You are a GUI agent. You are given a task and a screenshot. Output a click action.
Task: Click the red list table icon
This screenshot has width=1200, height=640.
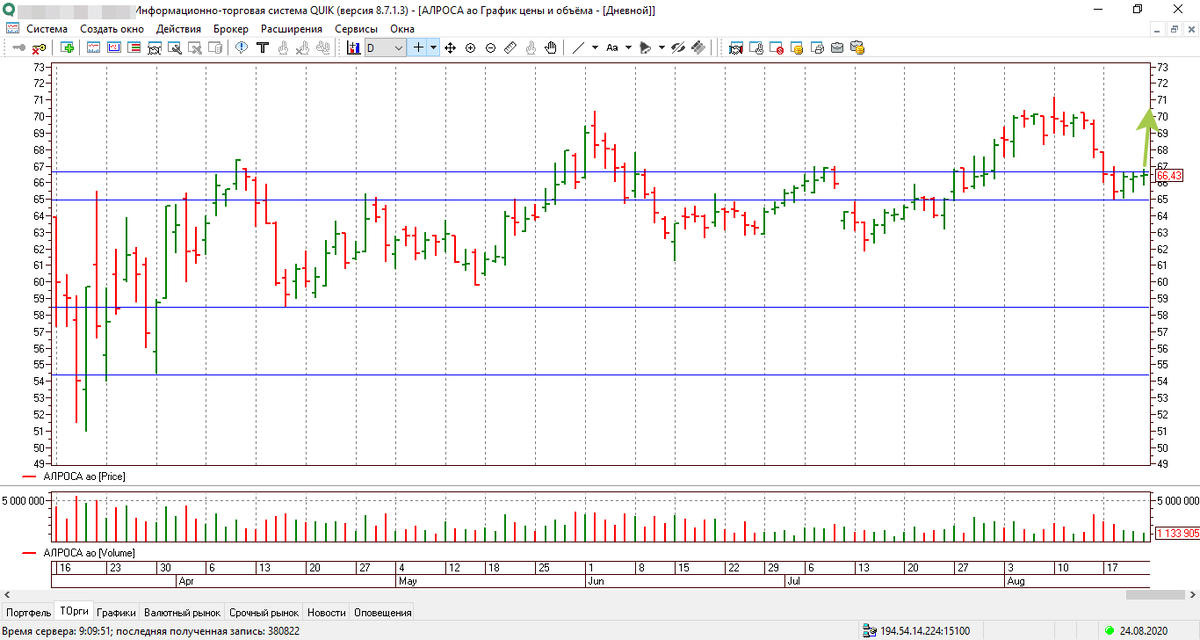point(134,47)
